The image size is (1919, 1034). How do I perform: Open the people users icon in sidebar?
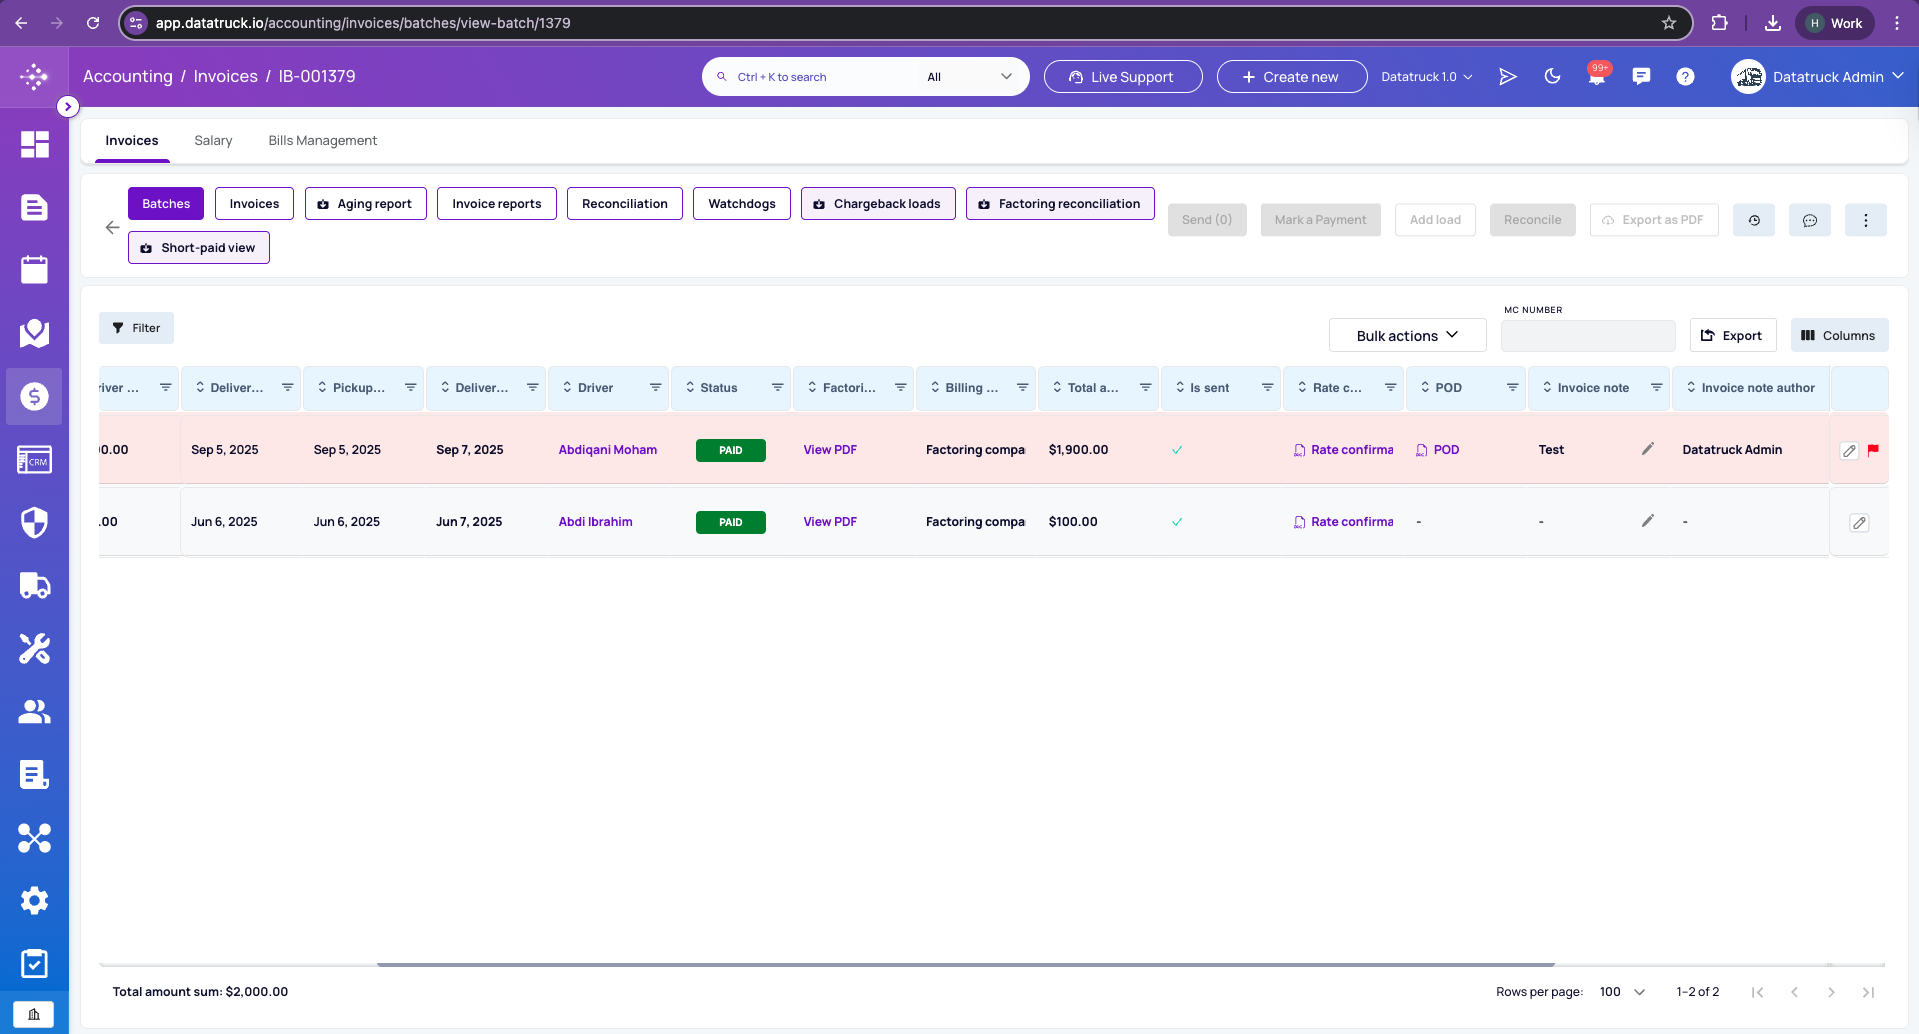(34, 711)
